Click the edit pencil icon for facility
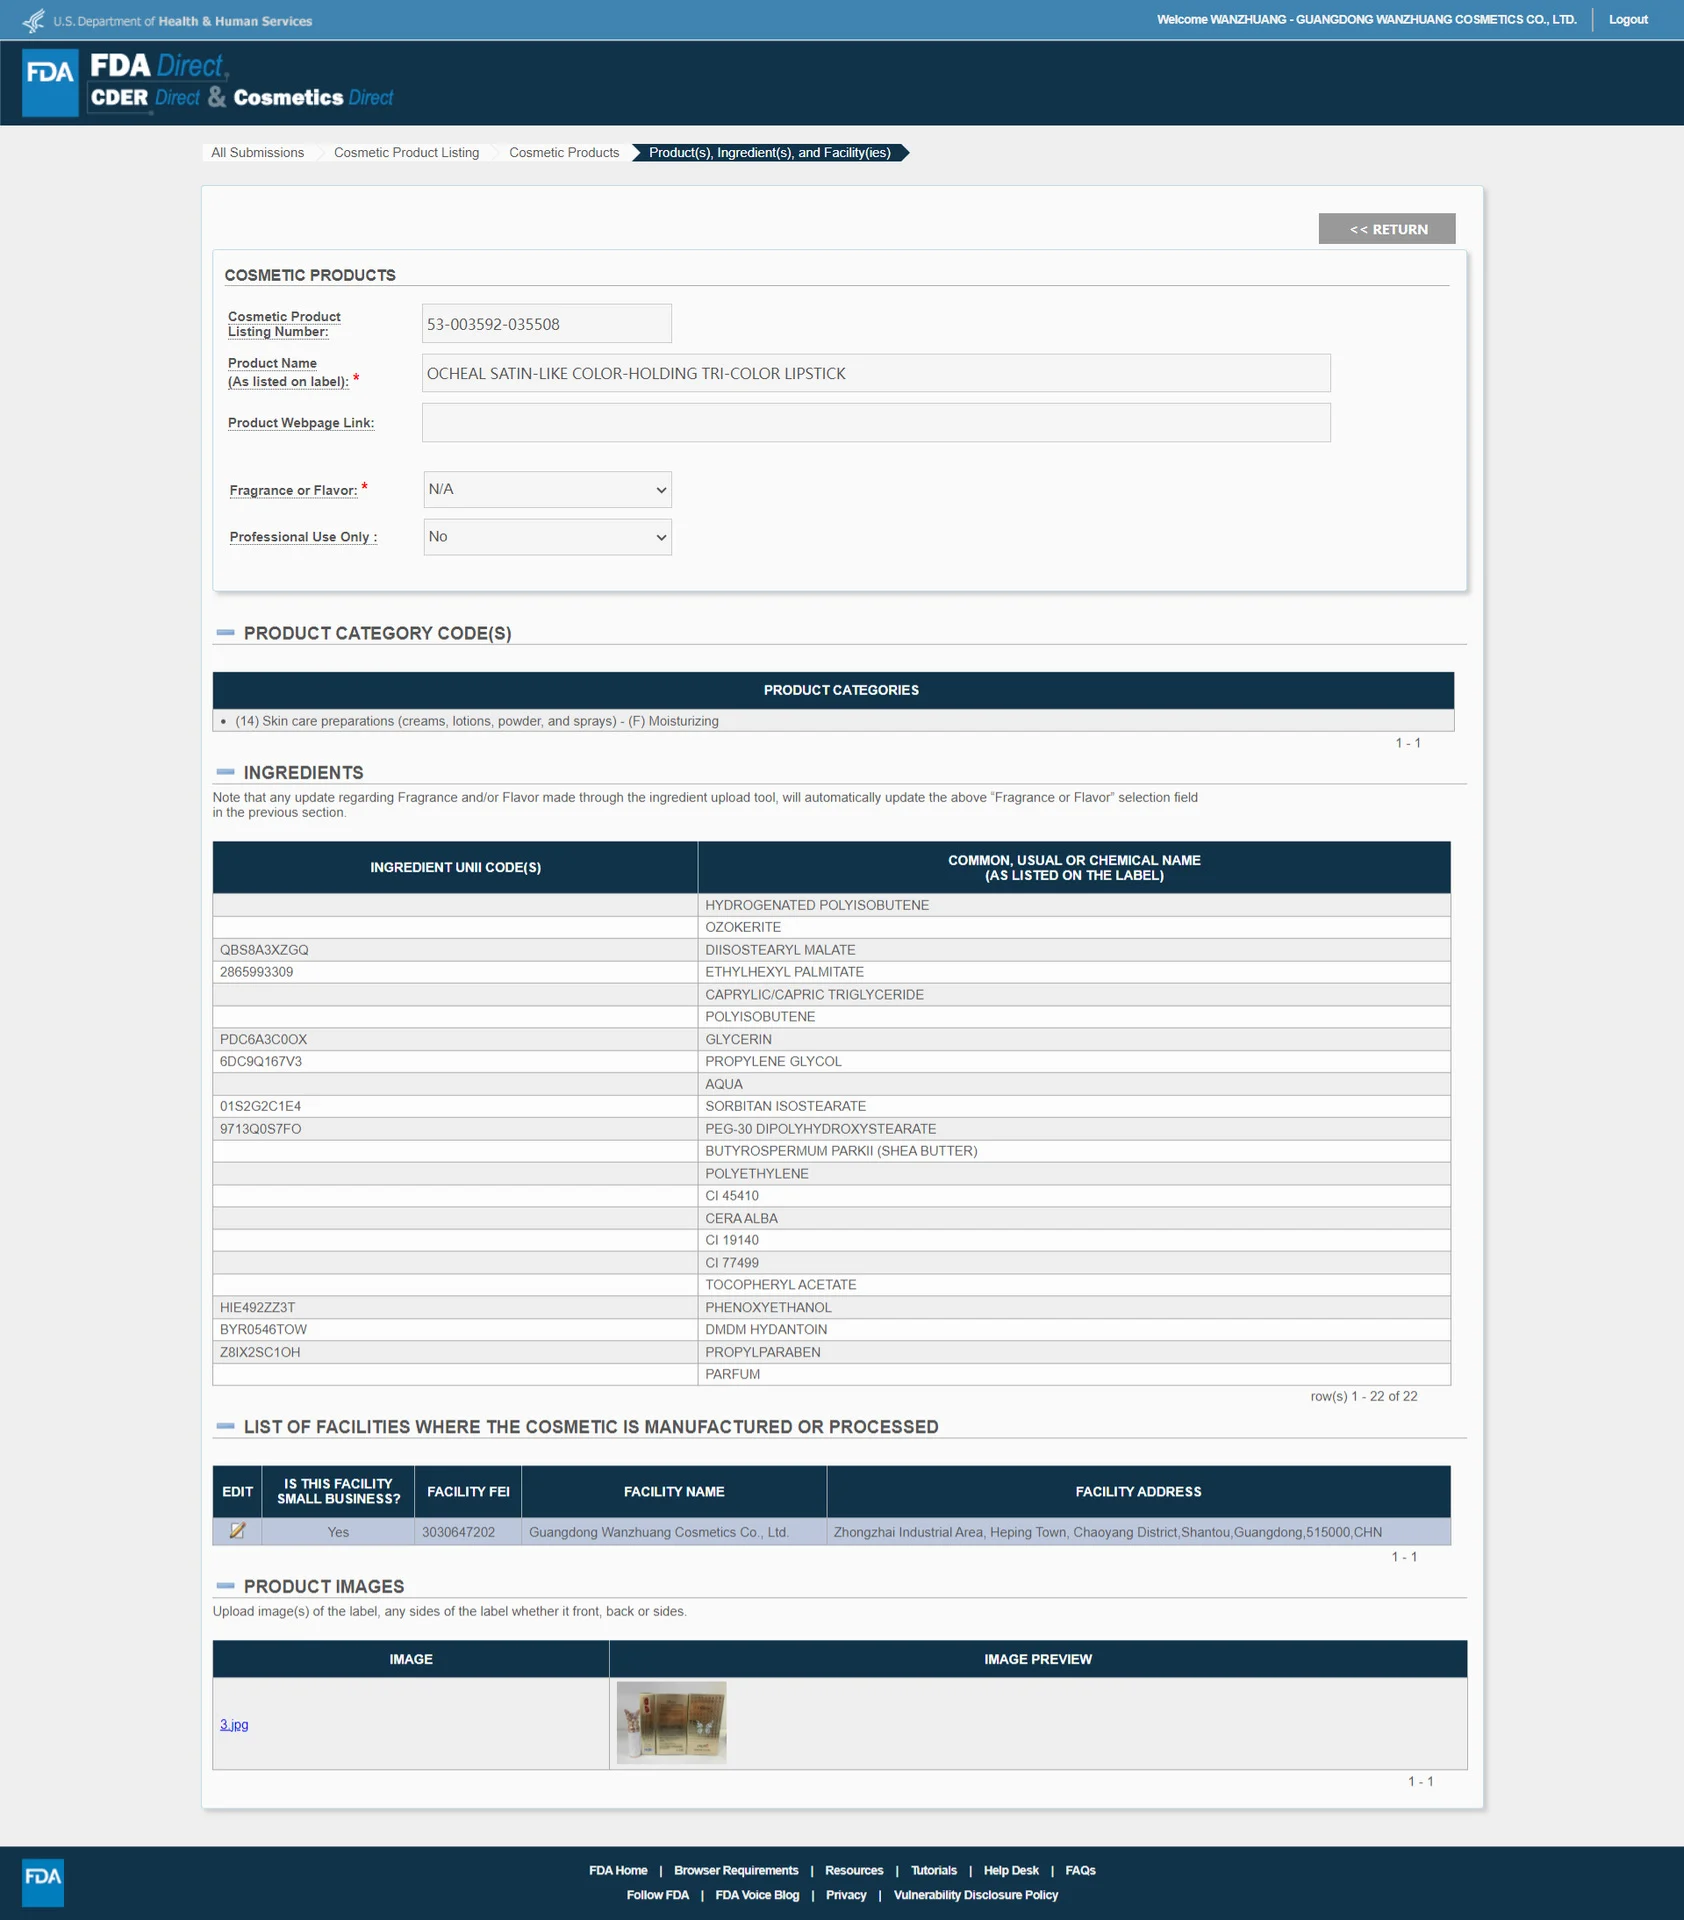 tap(237, 1531)
